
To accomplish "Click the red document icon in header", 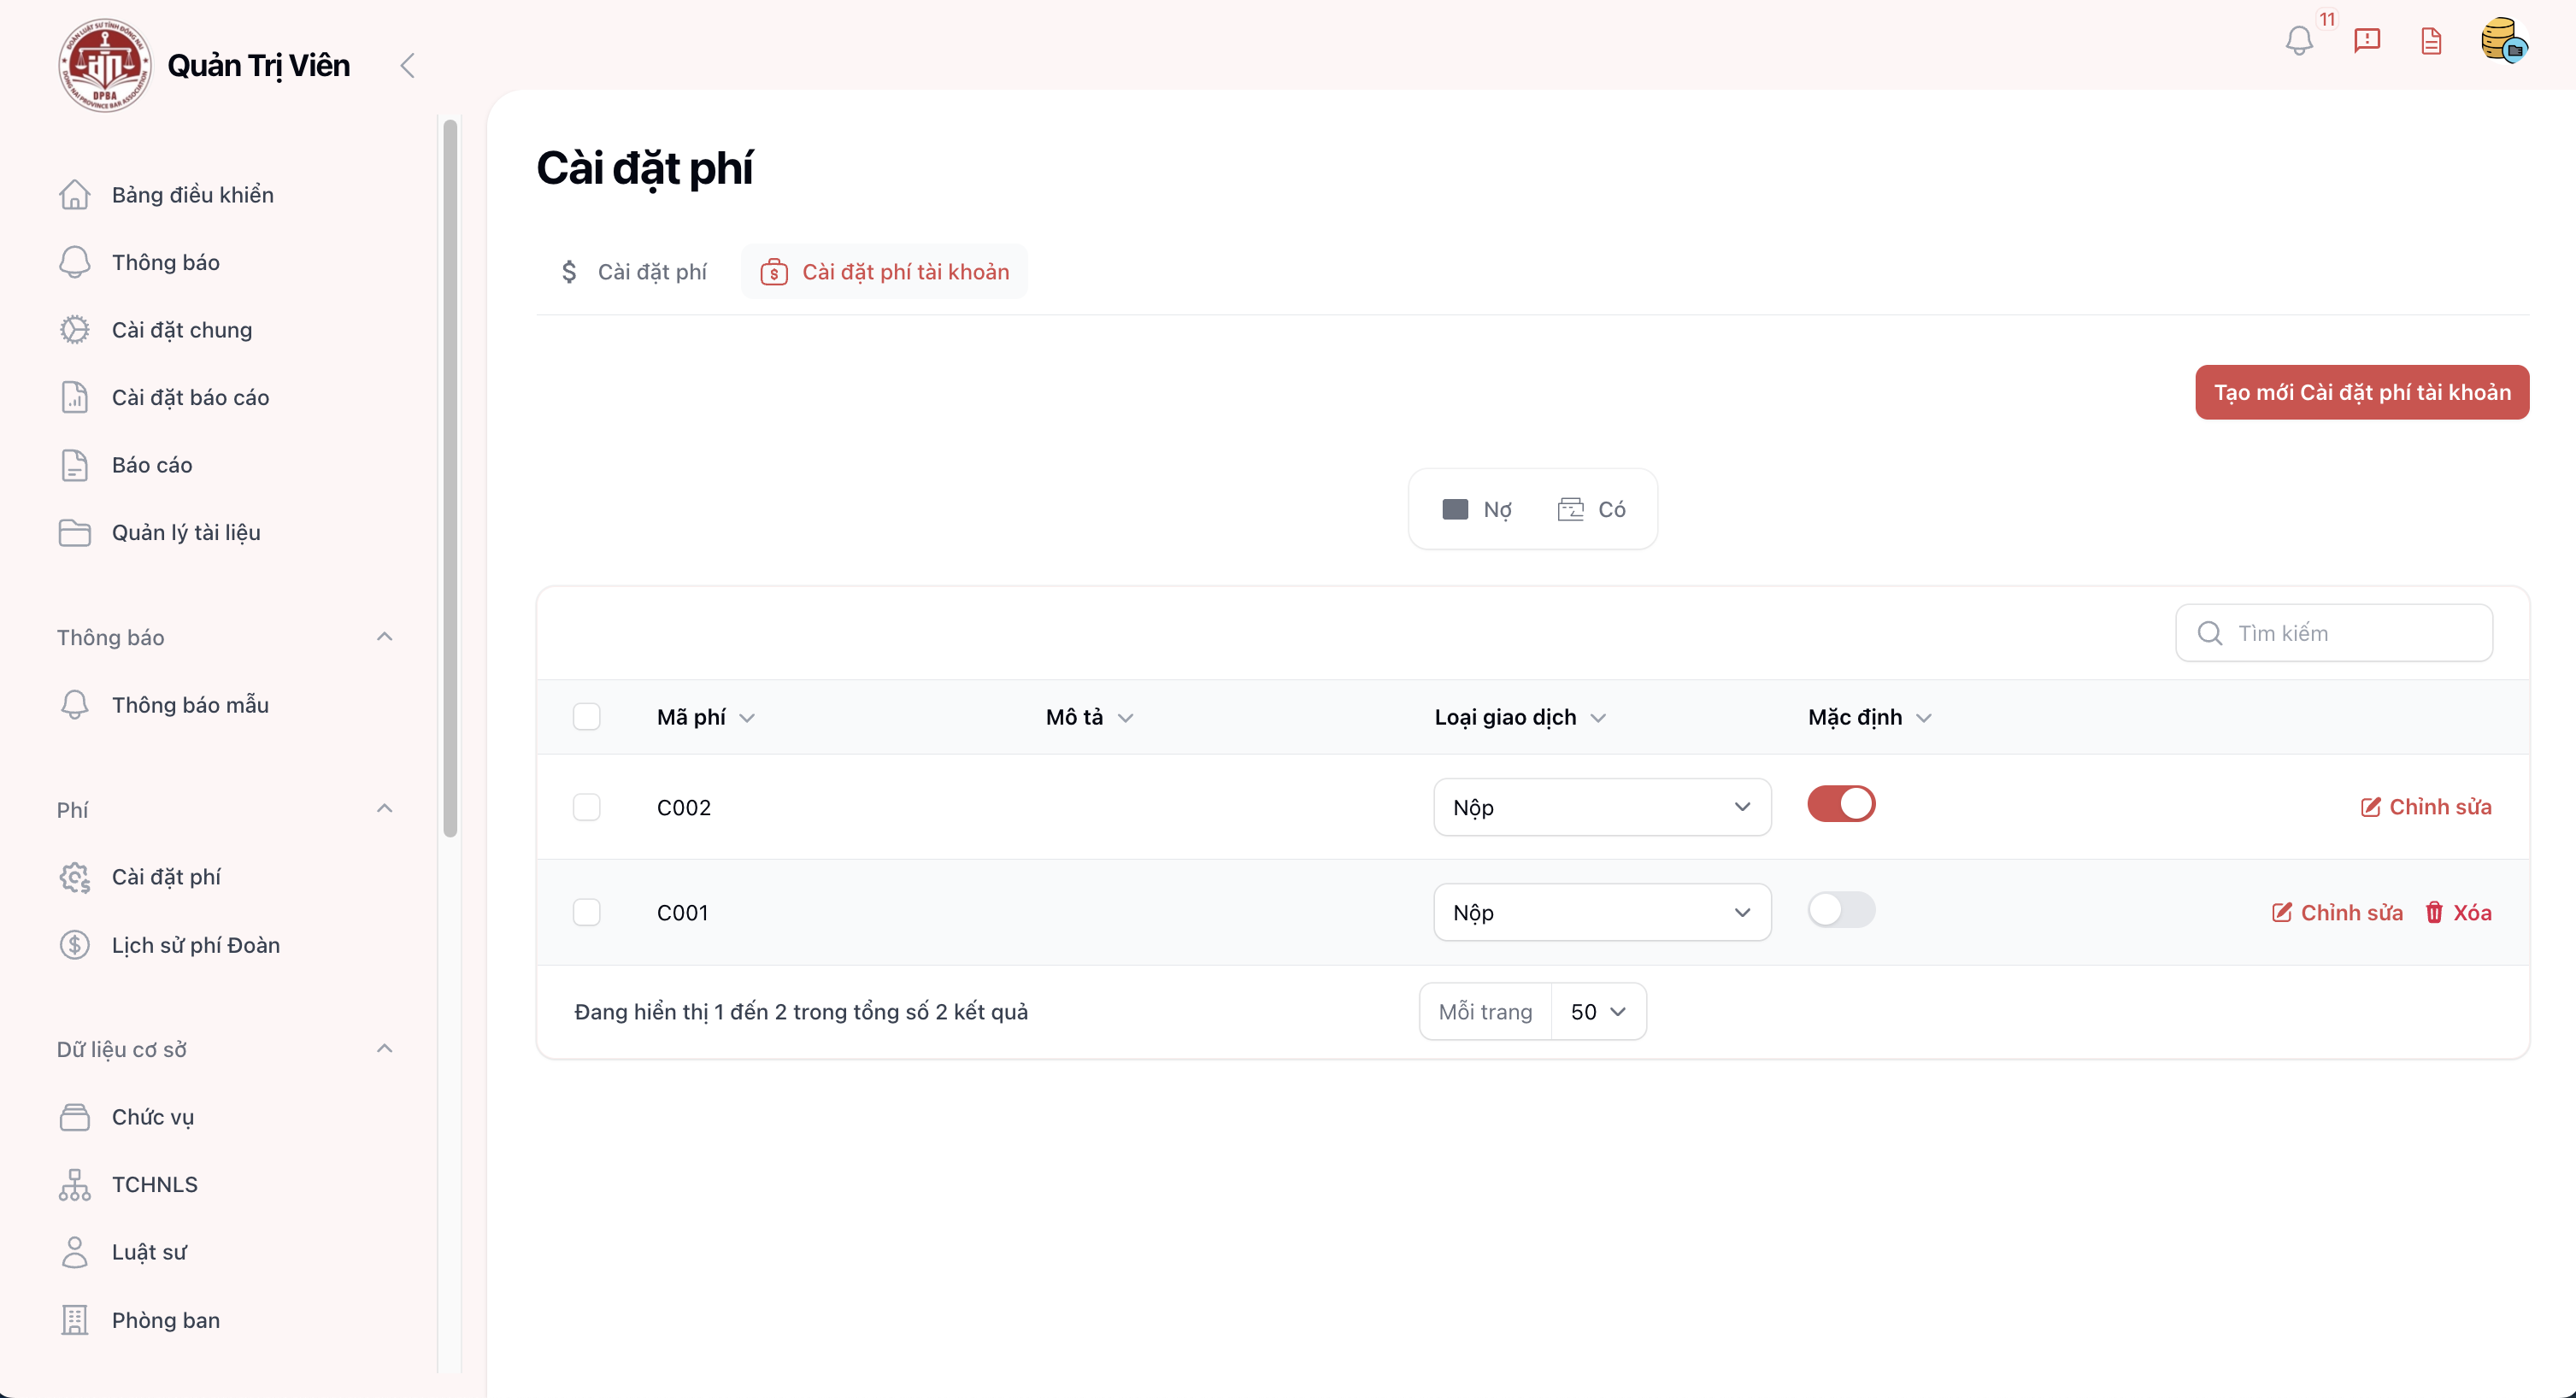I will click(2431, 41).
